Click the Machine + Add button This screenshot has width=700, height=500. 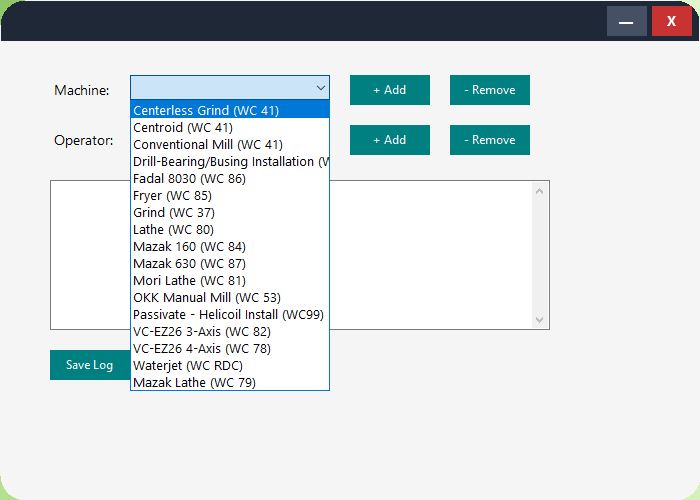tap(389, 90)
